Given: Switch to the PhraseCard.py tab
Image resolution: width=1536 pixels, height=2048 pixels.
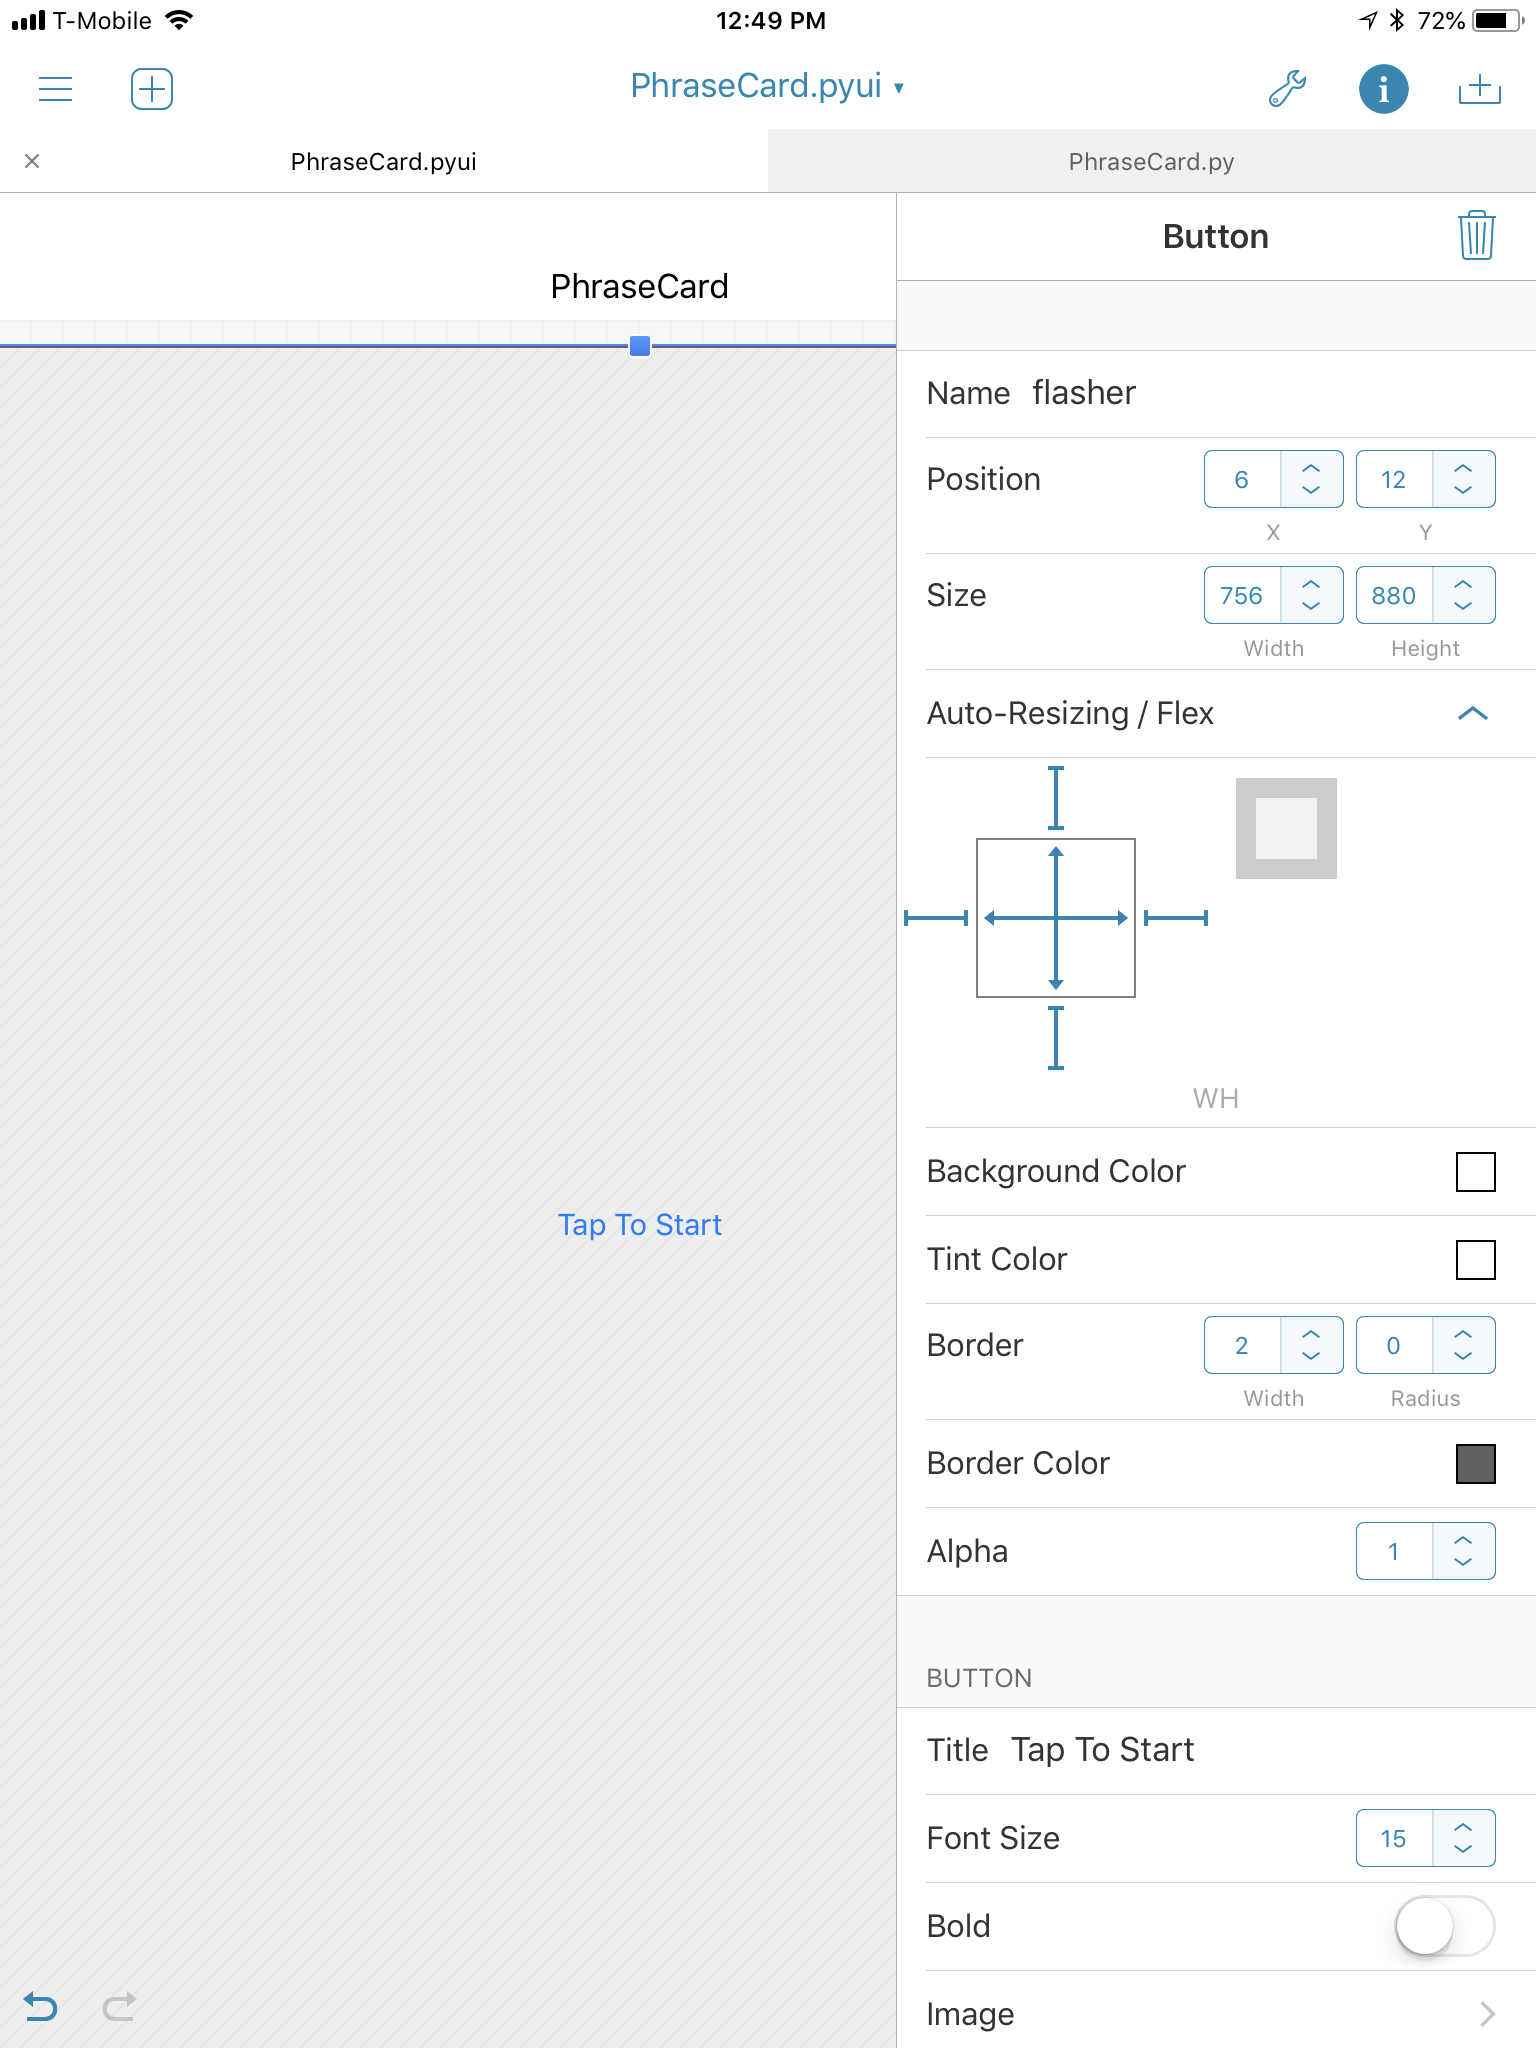Looking at the screenshot, I should click(x=1151, y=162).
